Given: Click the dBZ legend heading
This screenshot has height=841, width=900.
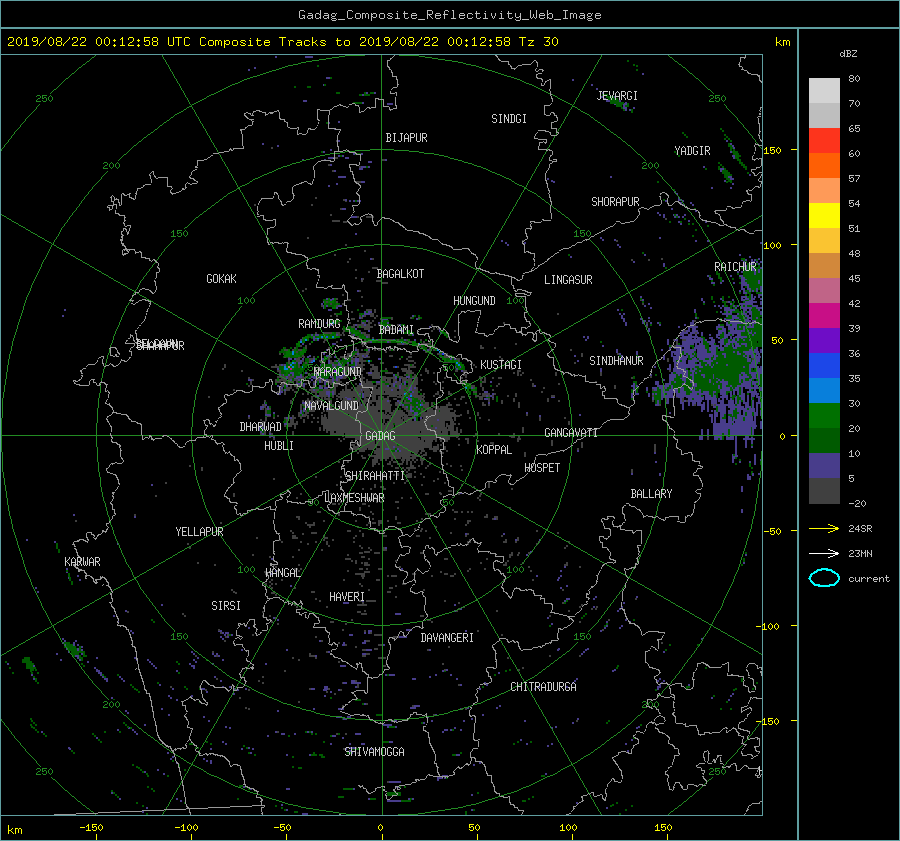Looking at the screenshot, I should [x=848, y=53].
